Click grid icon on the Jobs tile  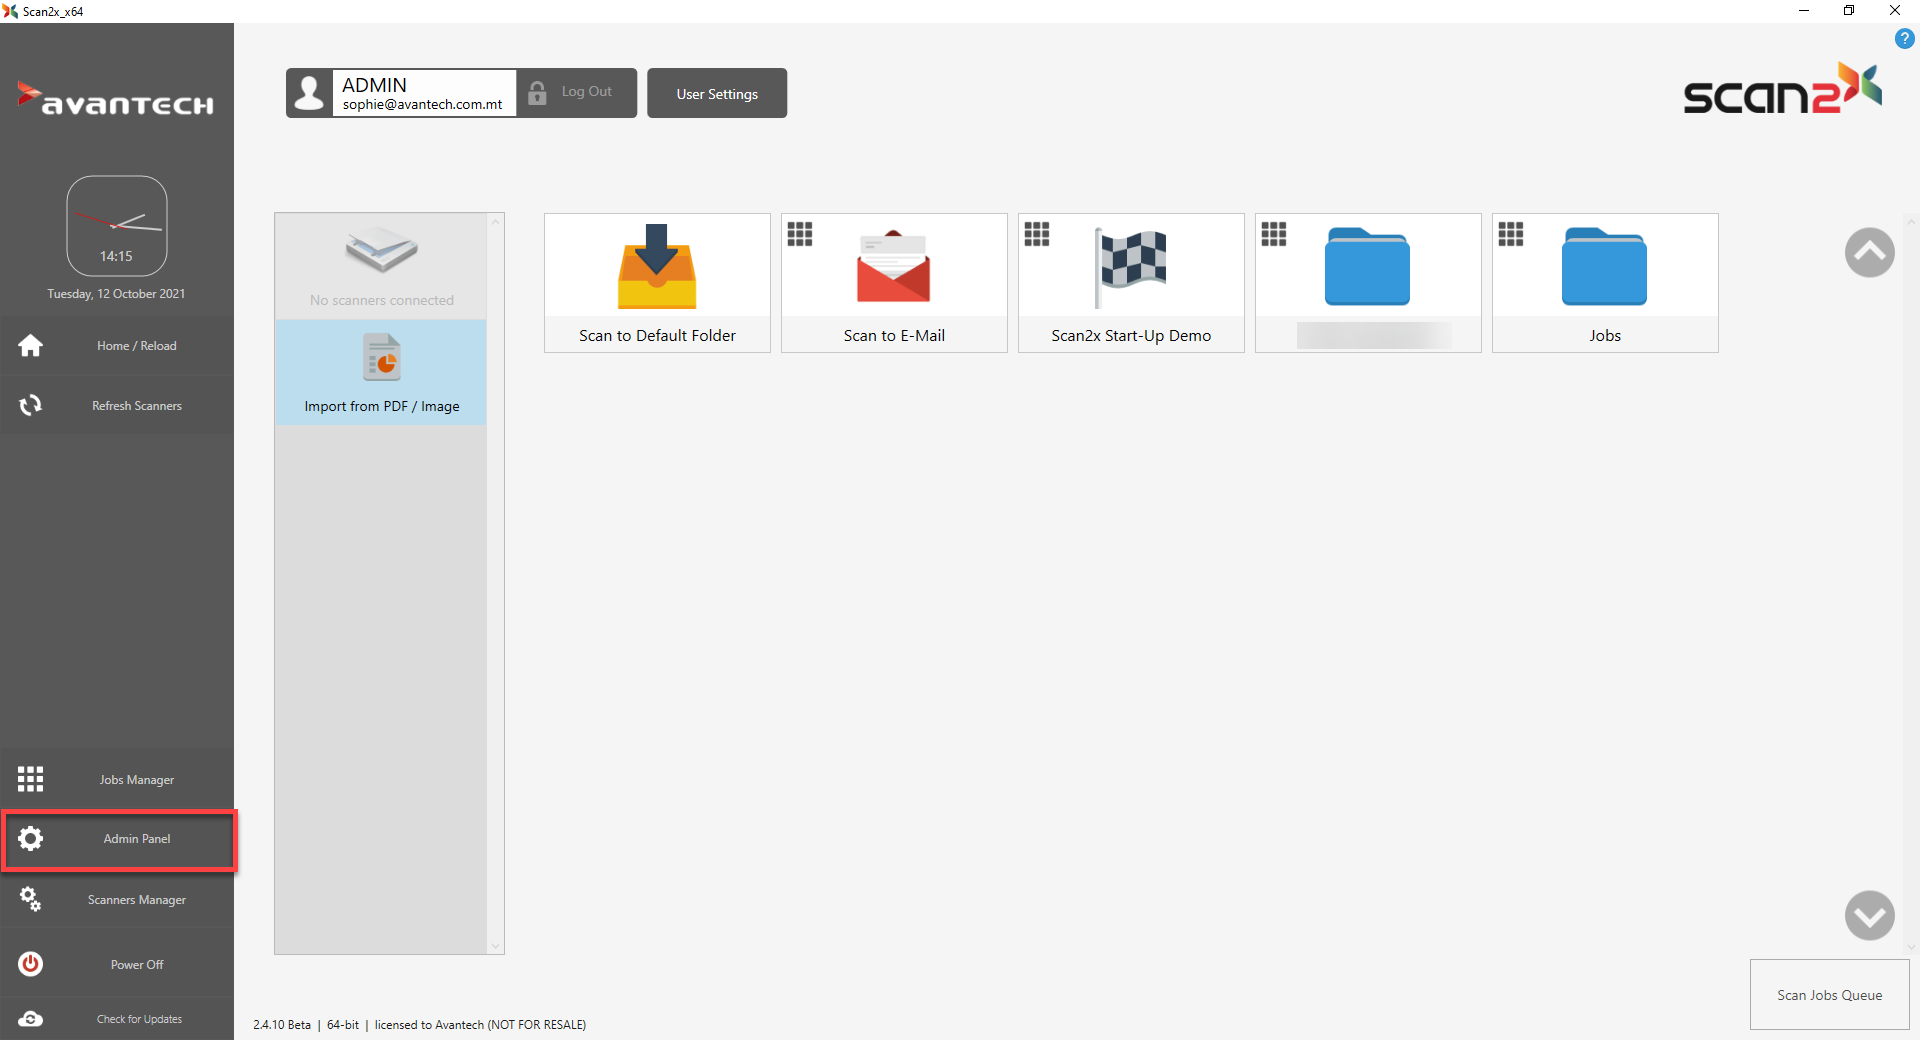click(1510, 234)
